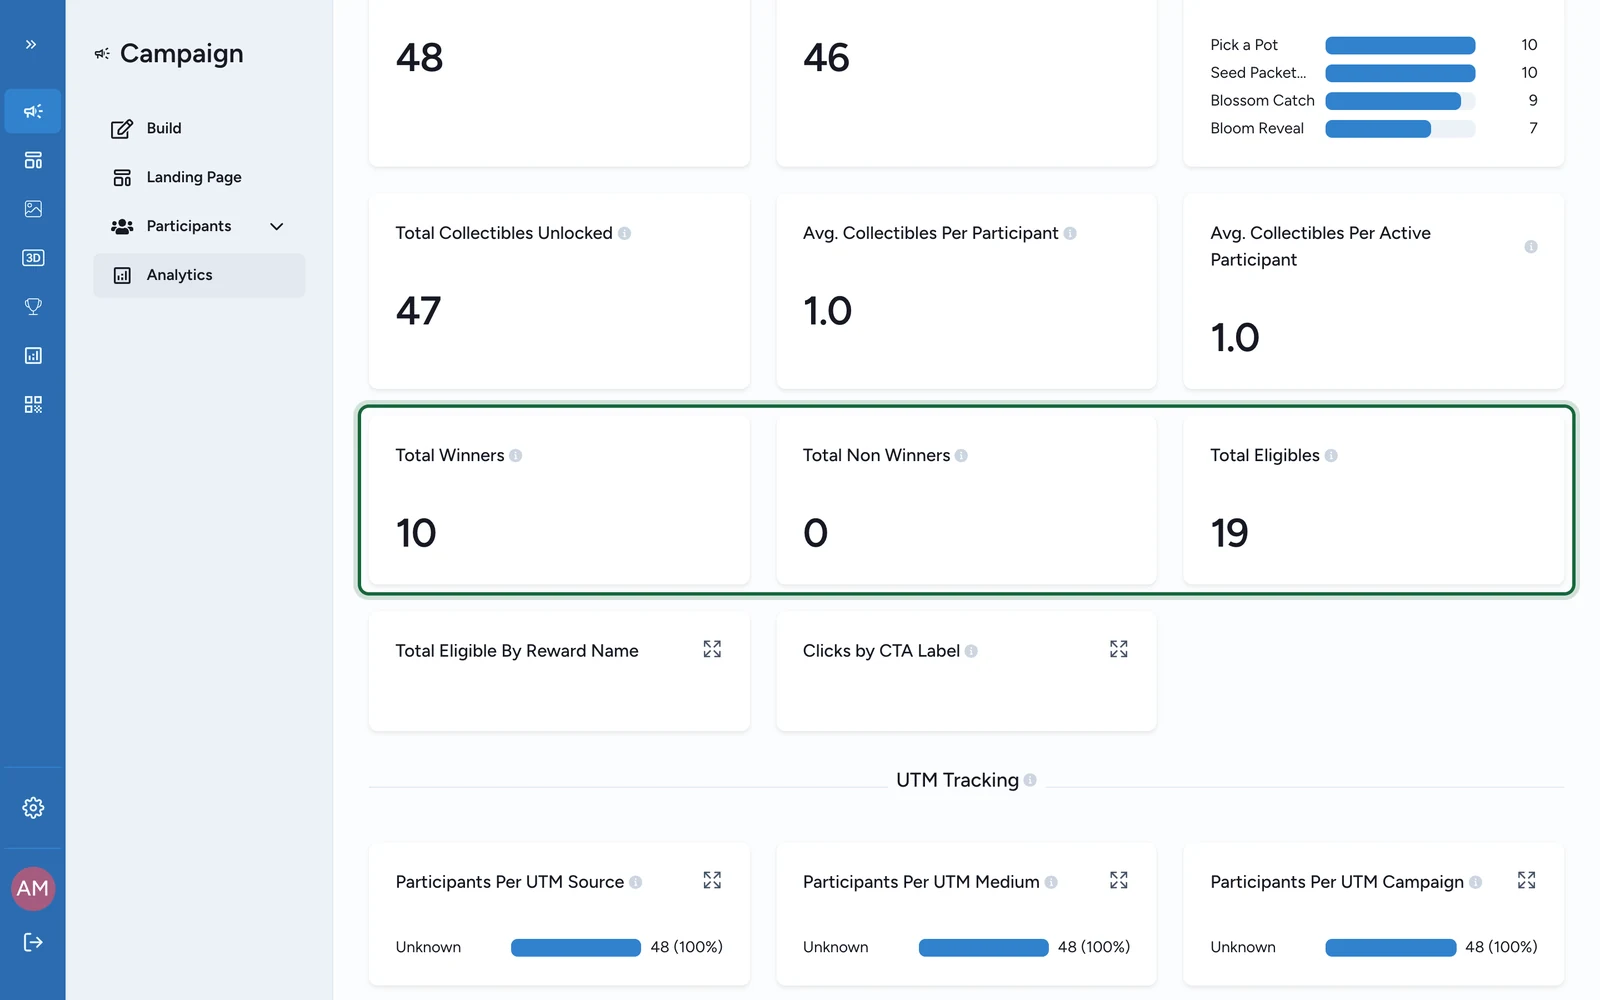
Task: Expand the Participants submenu chevron
Action: tap(277, 227)
